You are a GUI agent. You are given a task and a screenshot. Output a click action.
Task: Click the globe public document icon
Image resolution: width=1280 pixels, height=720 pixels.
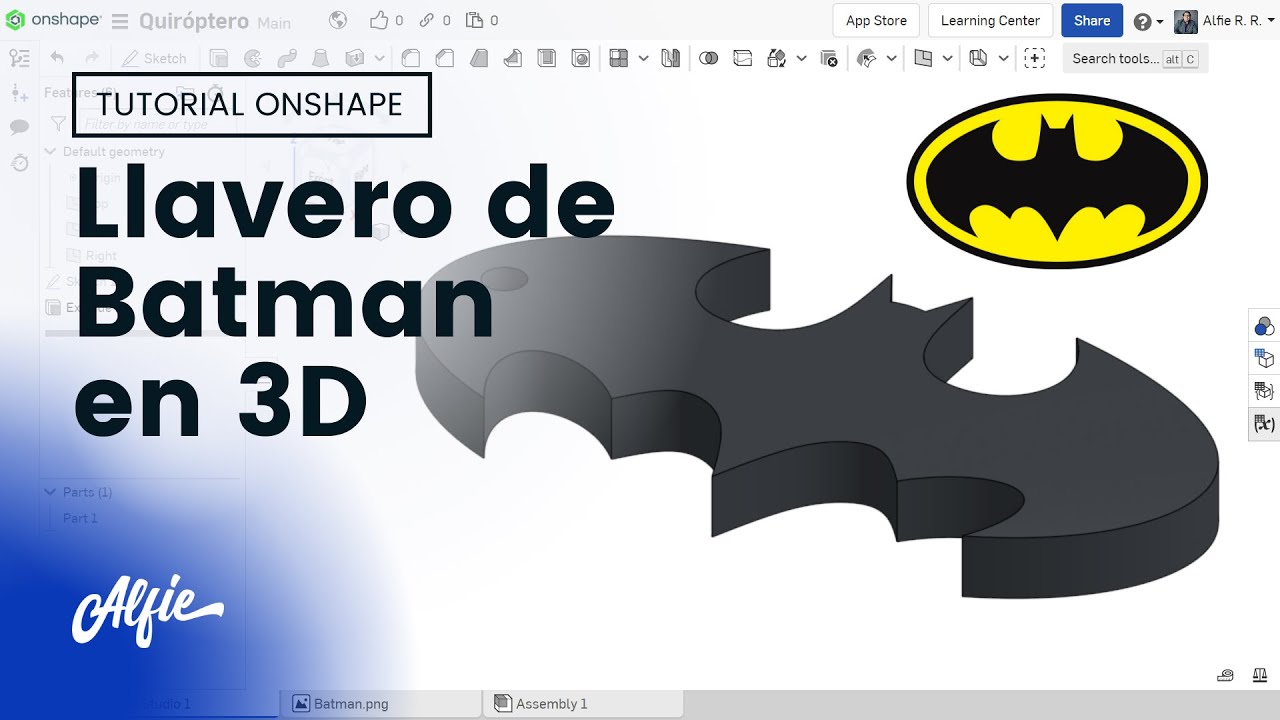338,20
